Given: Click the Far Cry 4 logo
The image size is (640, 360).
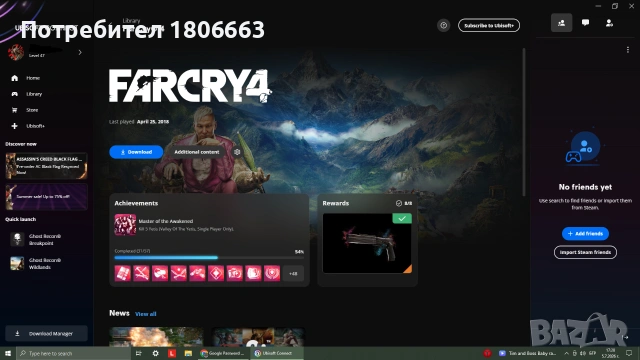Looking at the screenshot, I should click(x=190, y=86).
